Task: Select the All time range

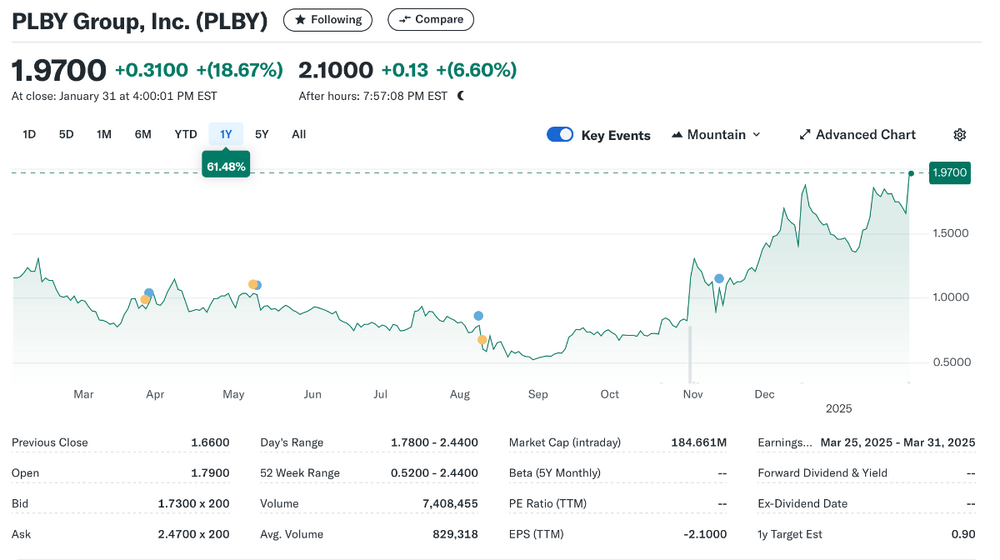Action: coord(298,135)
